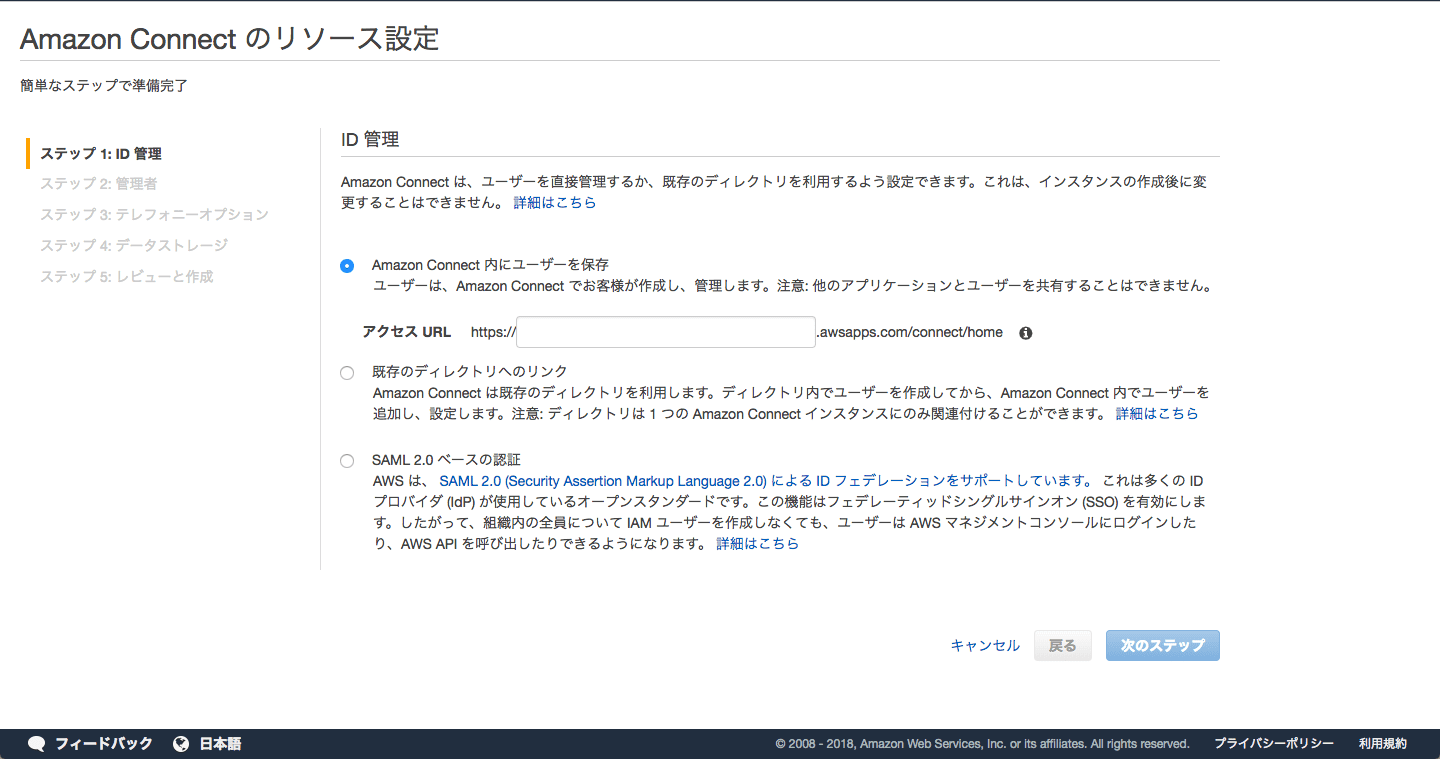Viewport: 1440px width, 759px height.
Task: Click '.awsapps.com/connect/home' URL suffix text
Action: (x=910, y=332)
